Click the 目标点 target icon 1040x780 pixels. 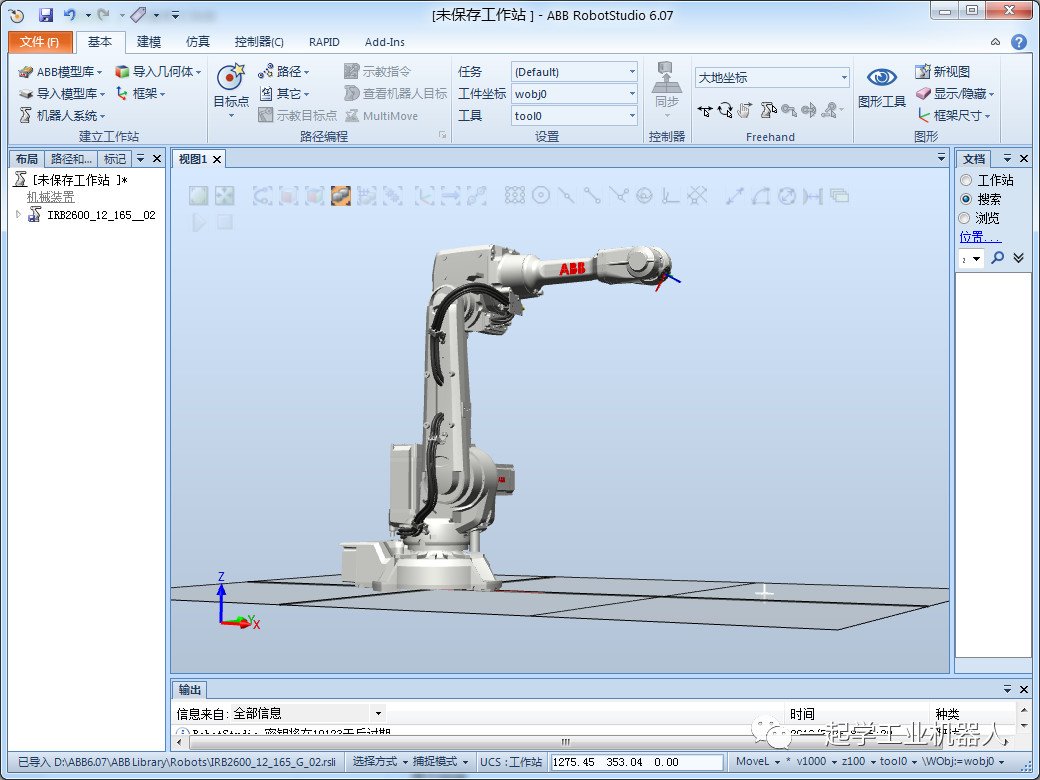(x=231, y=78)
